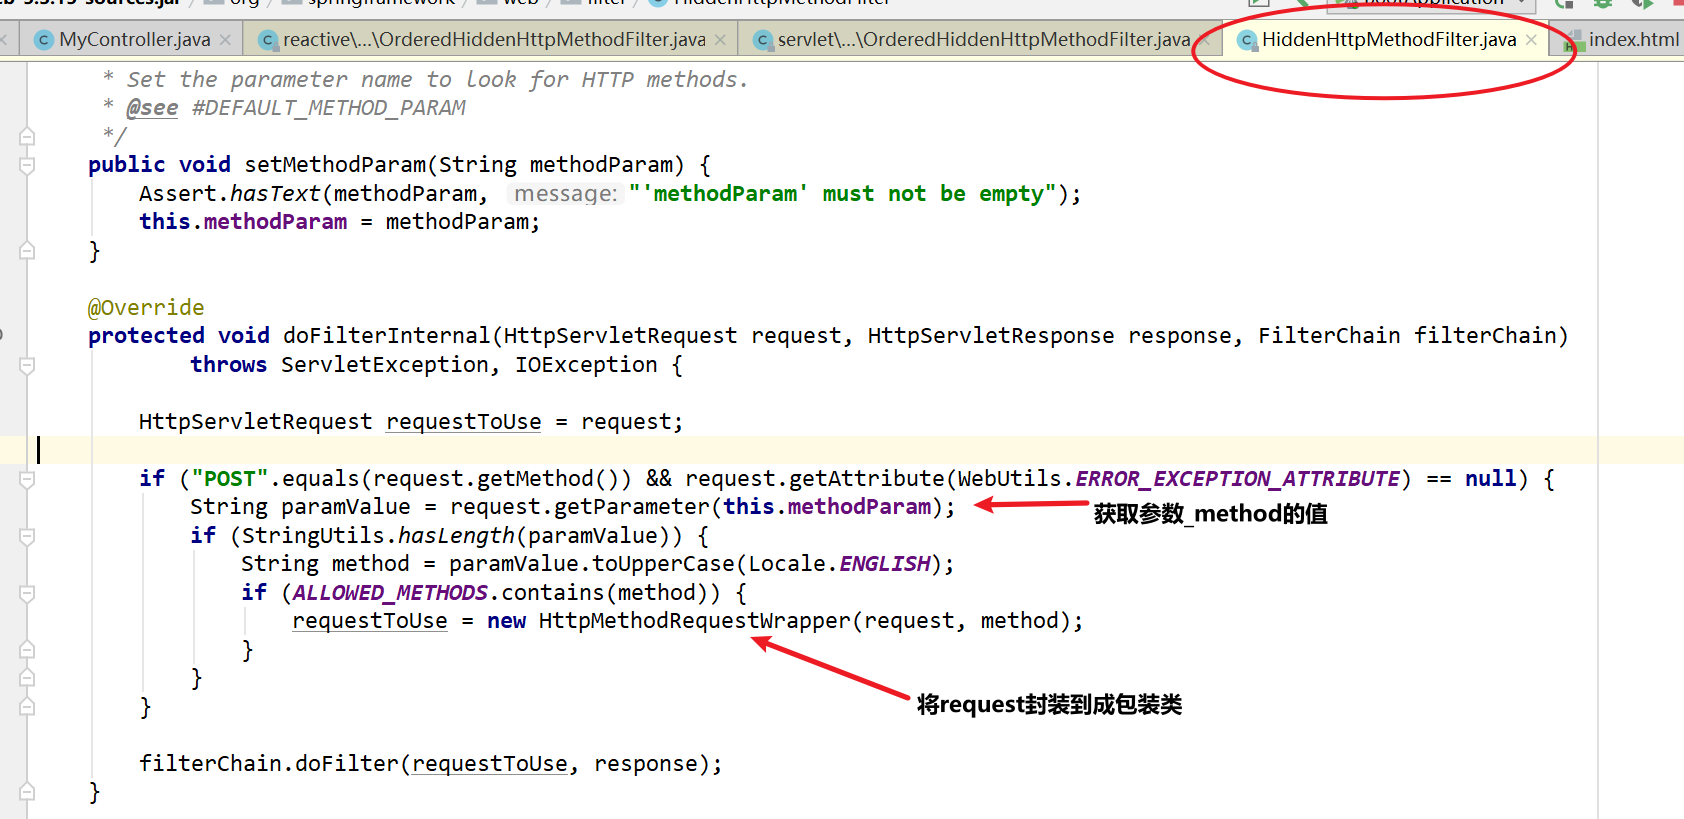Click this.methodParam in the assignment line
Image resolution: width=1684 pixels, height=819 pixels.
tap(243, 222)
